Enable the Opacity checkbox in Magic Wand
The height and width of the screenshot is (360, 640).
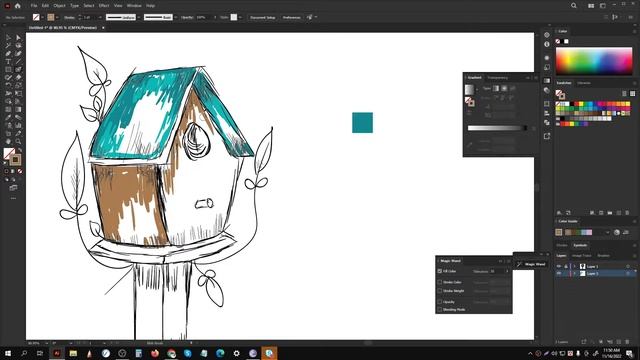click(440, 302)
